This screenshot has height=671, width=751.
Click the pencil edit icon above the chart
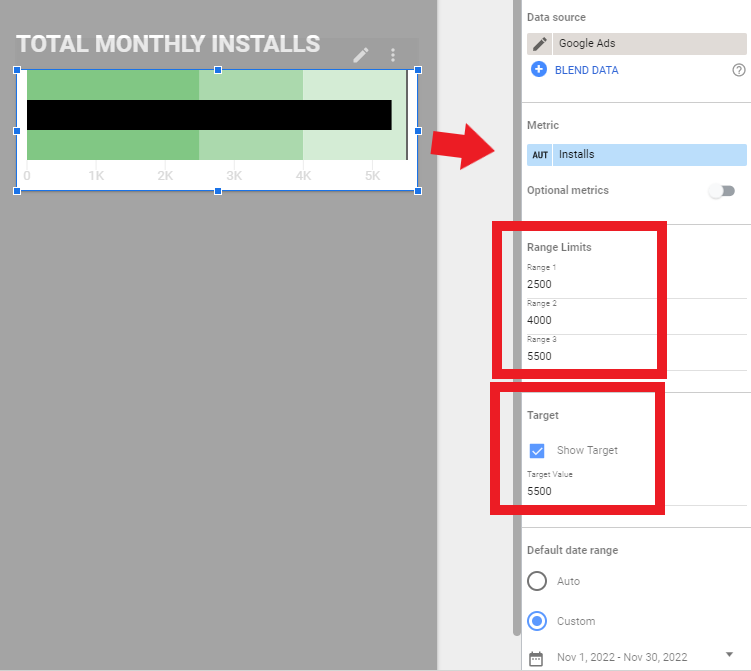(361, 55)
